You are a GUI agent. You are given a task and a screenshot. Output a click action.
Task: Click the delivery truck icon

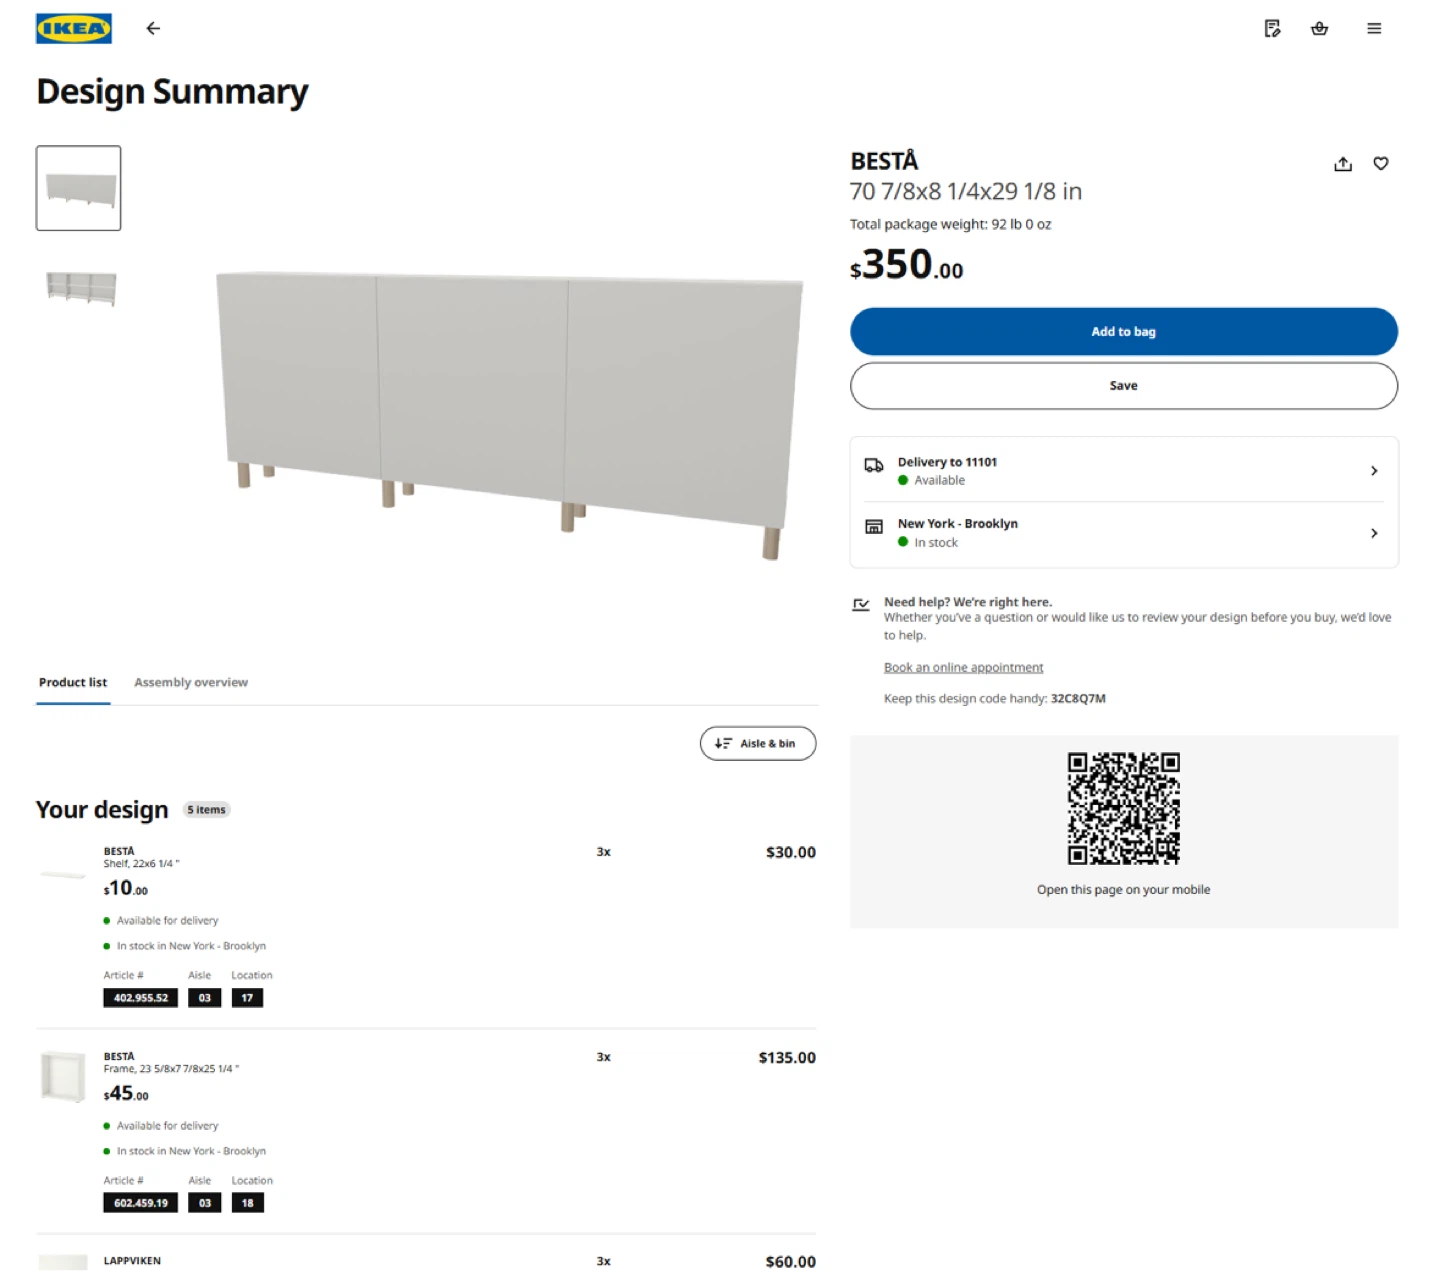pos(874,465)
